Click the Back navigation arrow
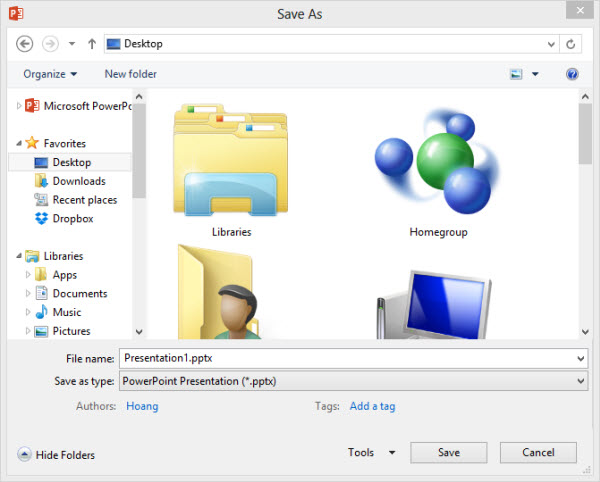The height and width of the screenshot is (482, 600). tap(25, 44)
